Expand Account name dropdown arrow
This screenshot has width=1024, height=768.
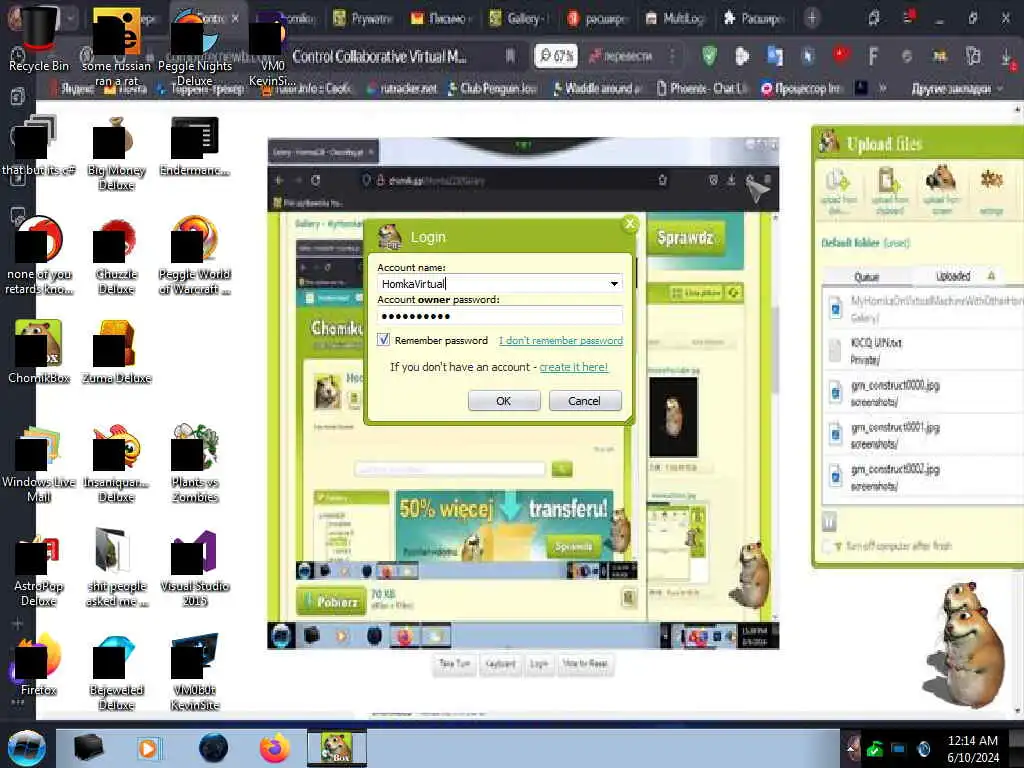614,283
